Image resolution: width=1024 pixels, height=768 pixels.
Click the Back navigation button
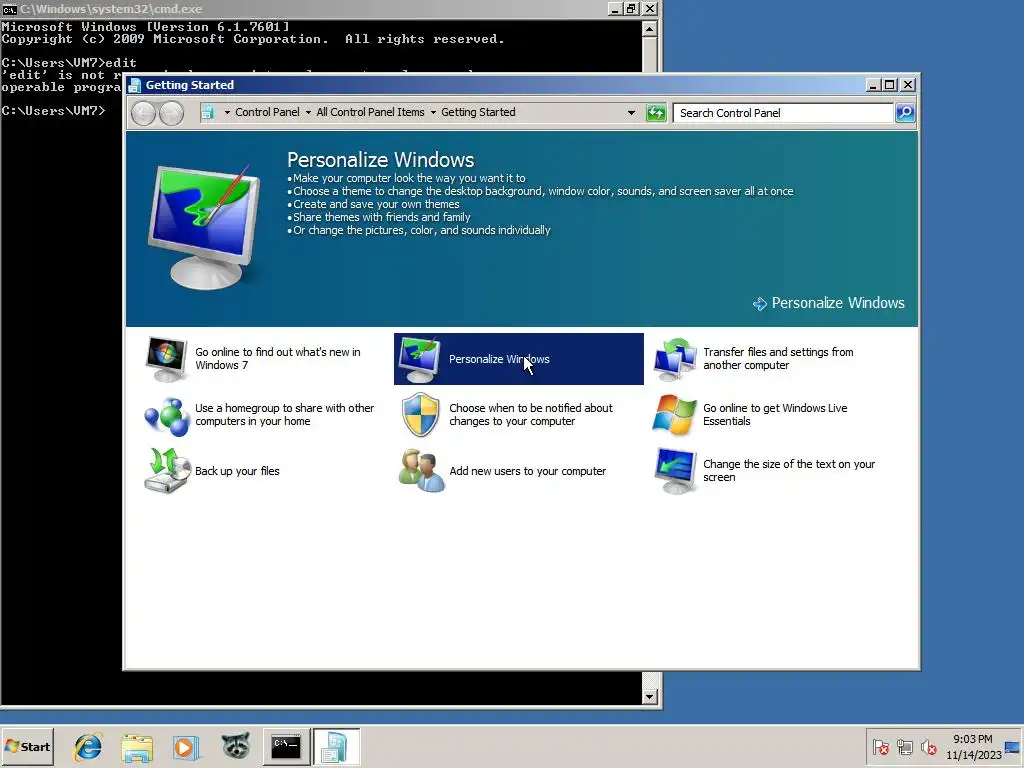[144, 113]
